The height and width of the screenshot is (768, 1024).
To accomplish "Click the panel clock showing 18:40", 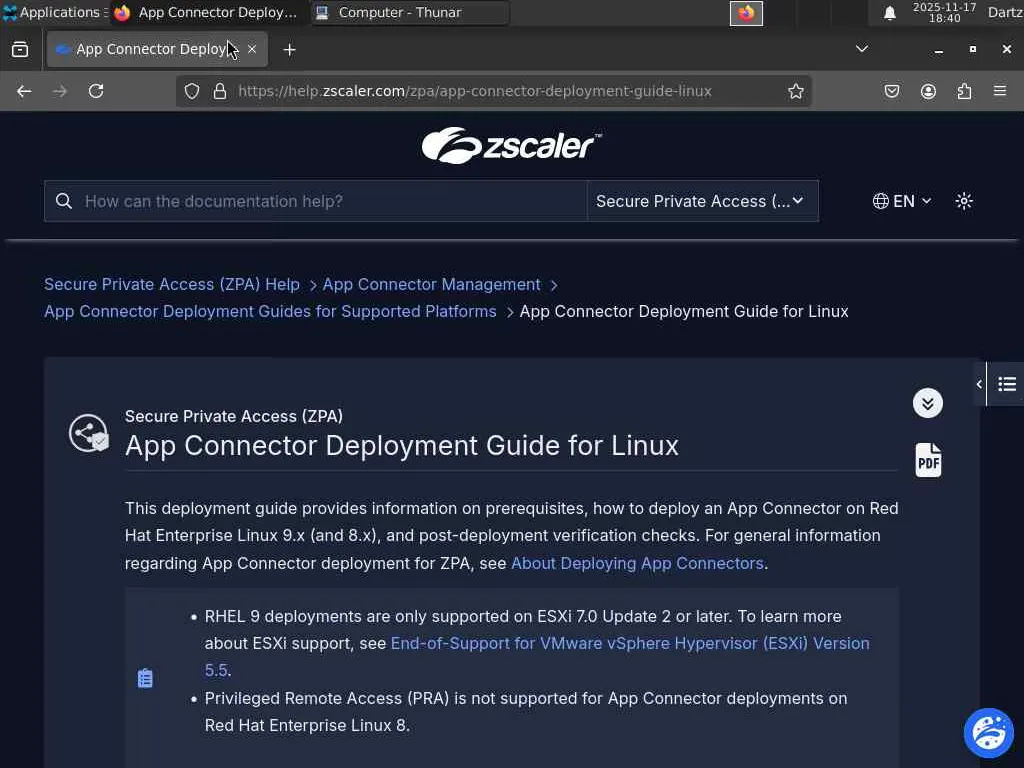I will 944,12.
